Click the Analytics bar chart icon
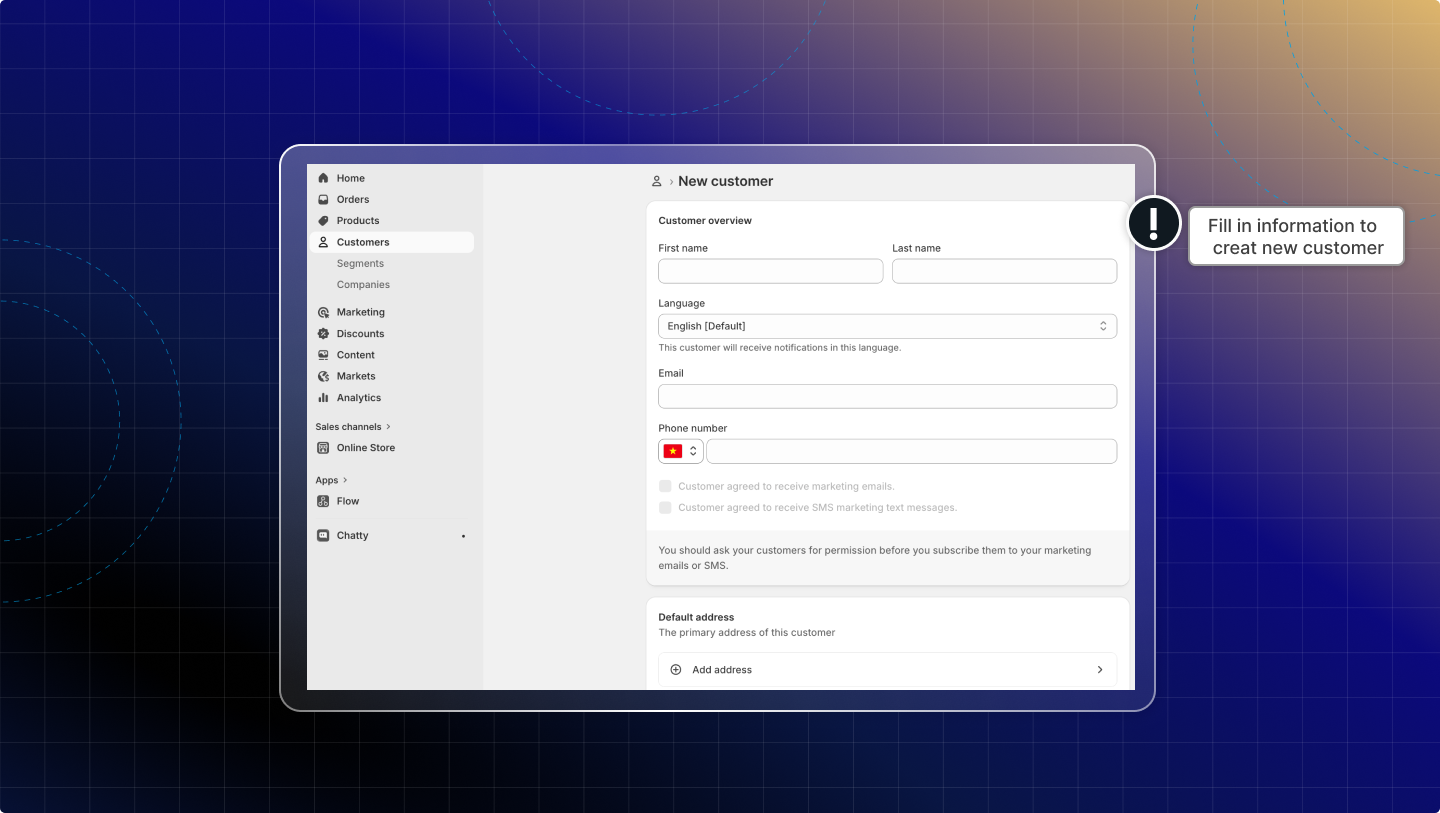The height and width of the screenshot is (813, 1440). point(323,398)
